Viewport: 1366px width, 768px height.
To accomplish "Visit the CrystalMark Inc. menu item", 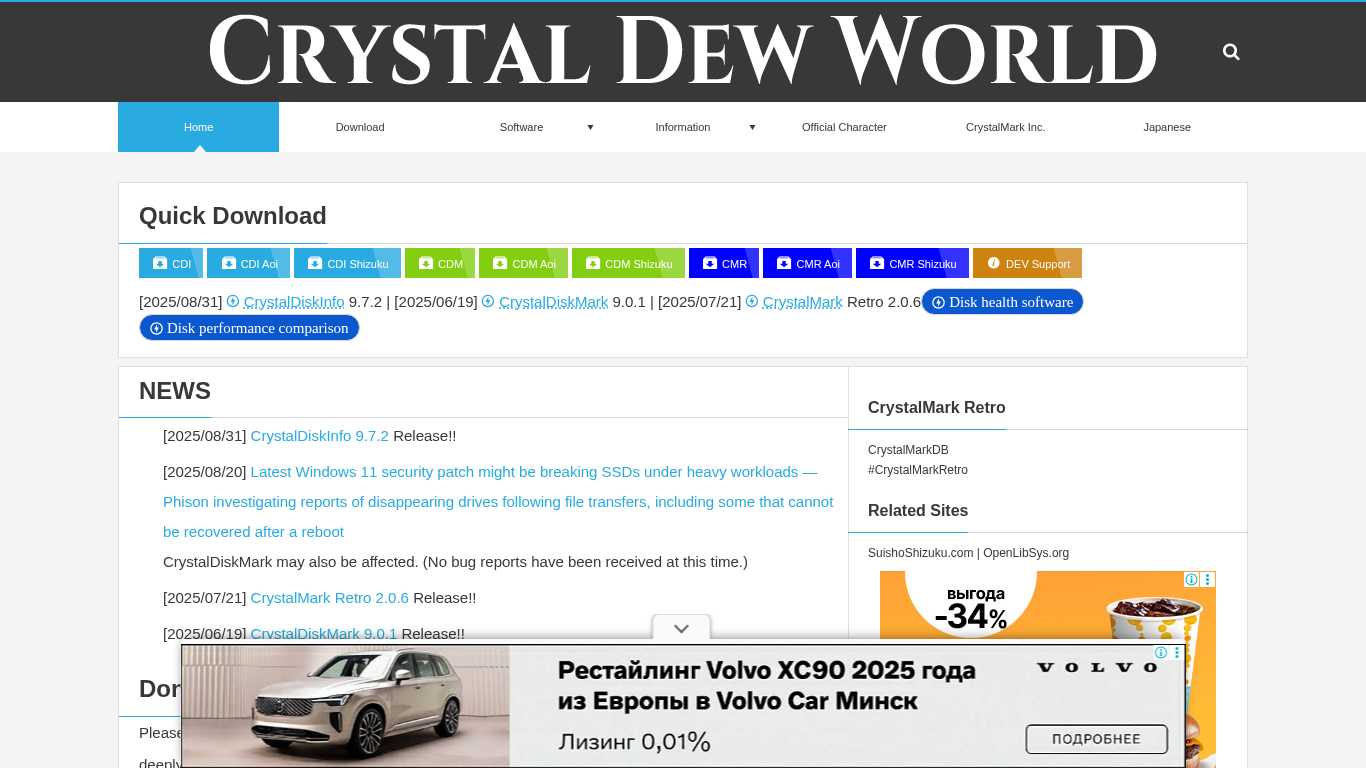I will tap(1006, 127).
